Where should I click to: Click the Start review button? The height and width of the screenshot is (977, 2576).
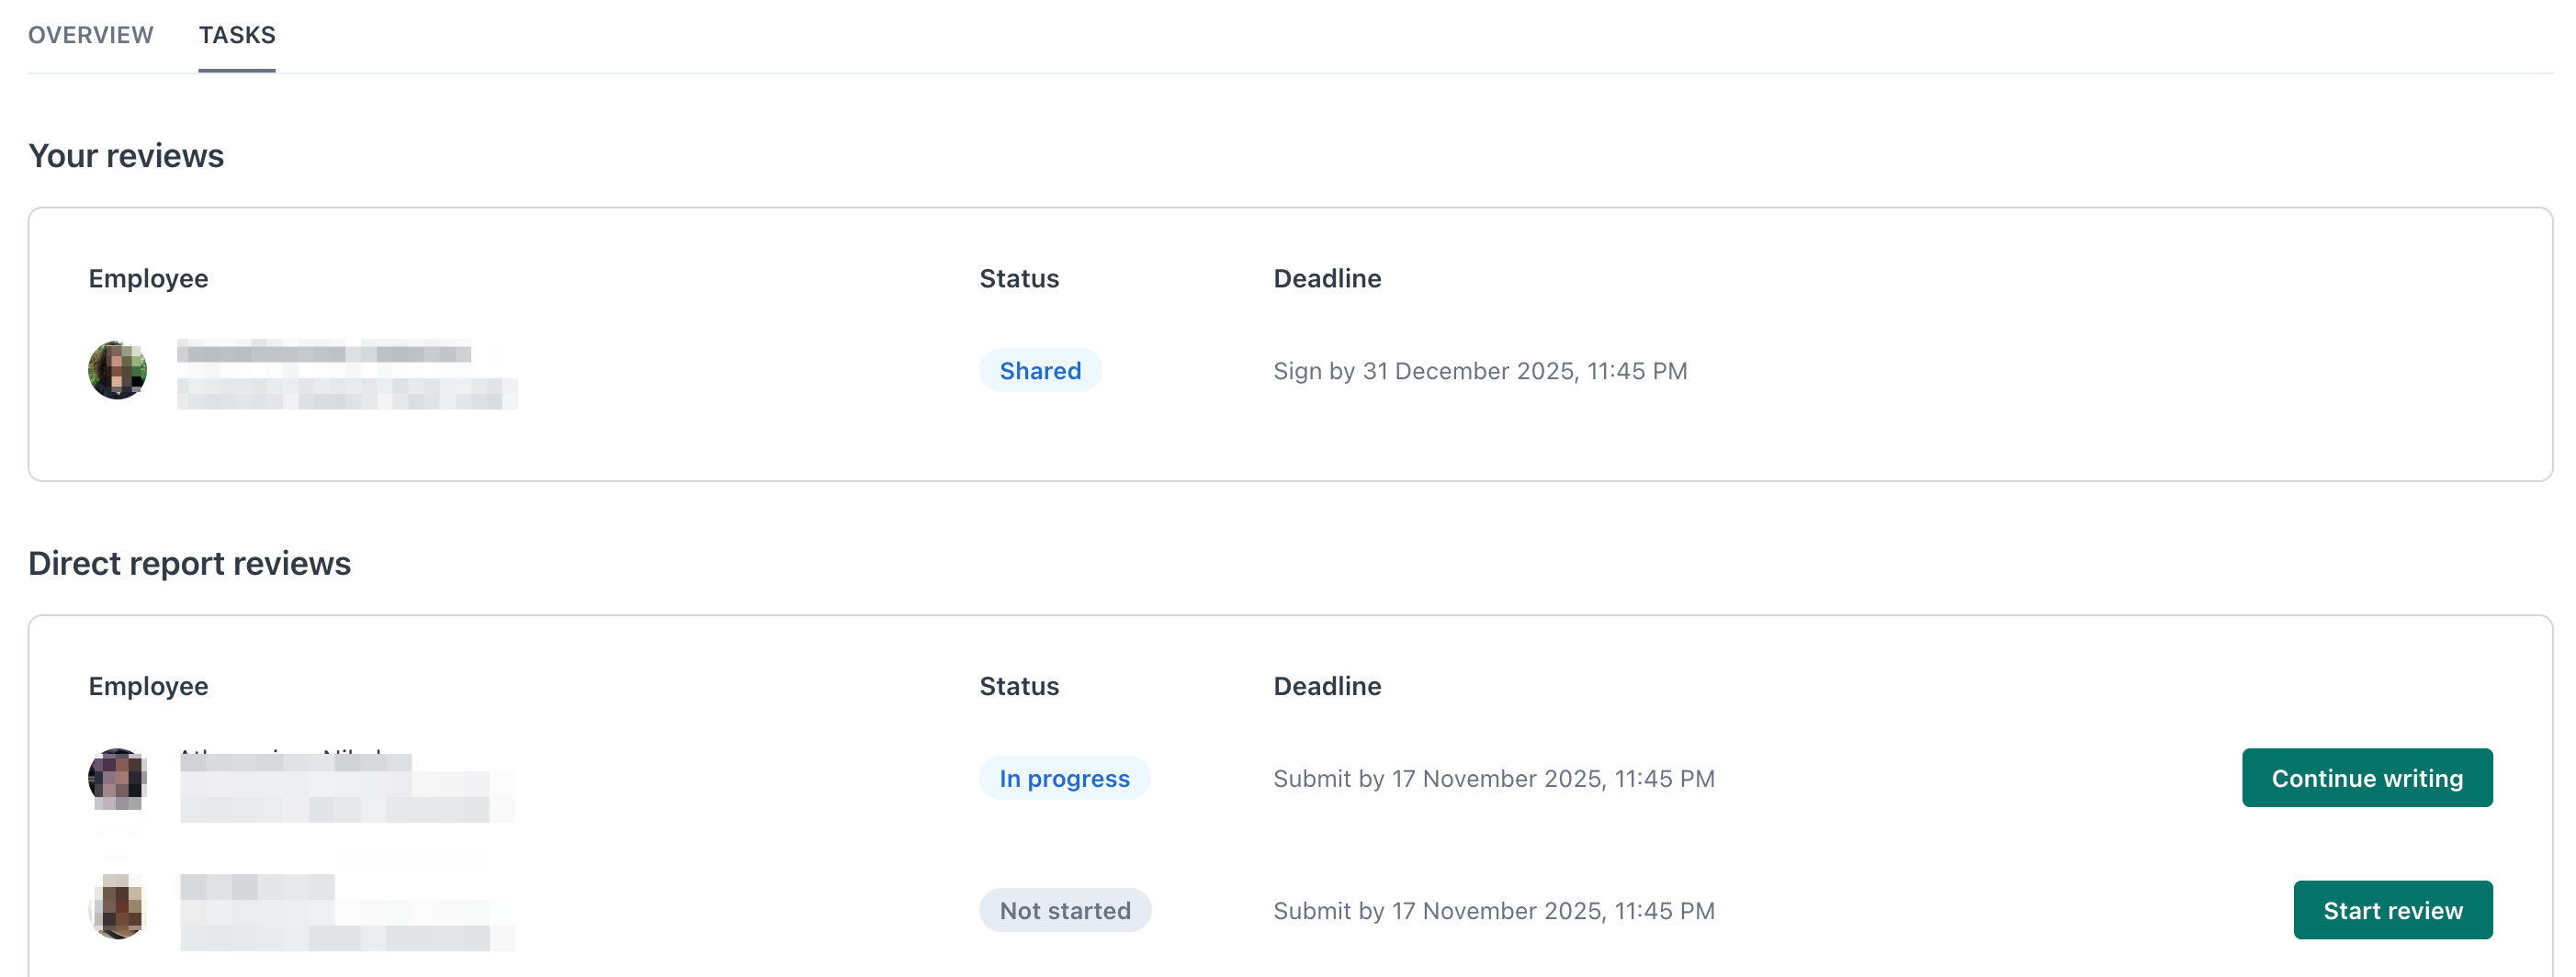[x=2391, y=910]
